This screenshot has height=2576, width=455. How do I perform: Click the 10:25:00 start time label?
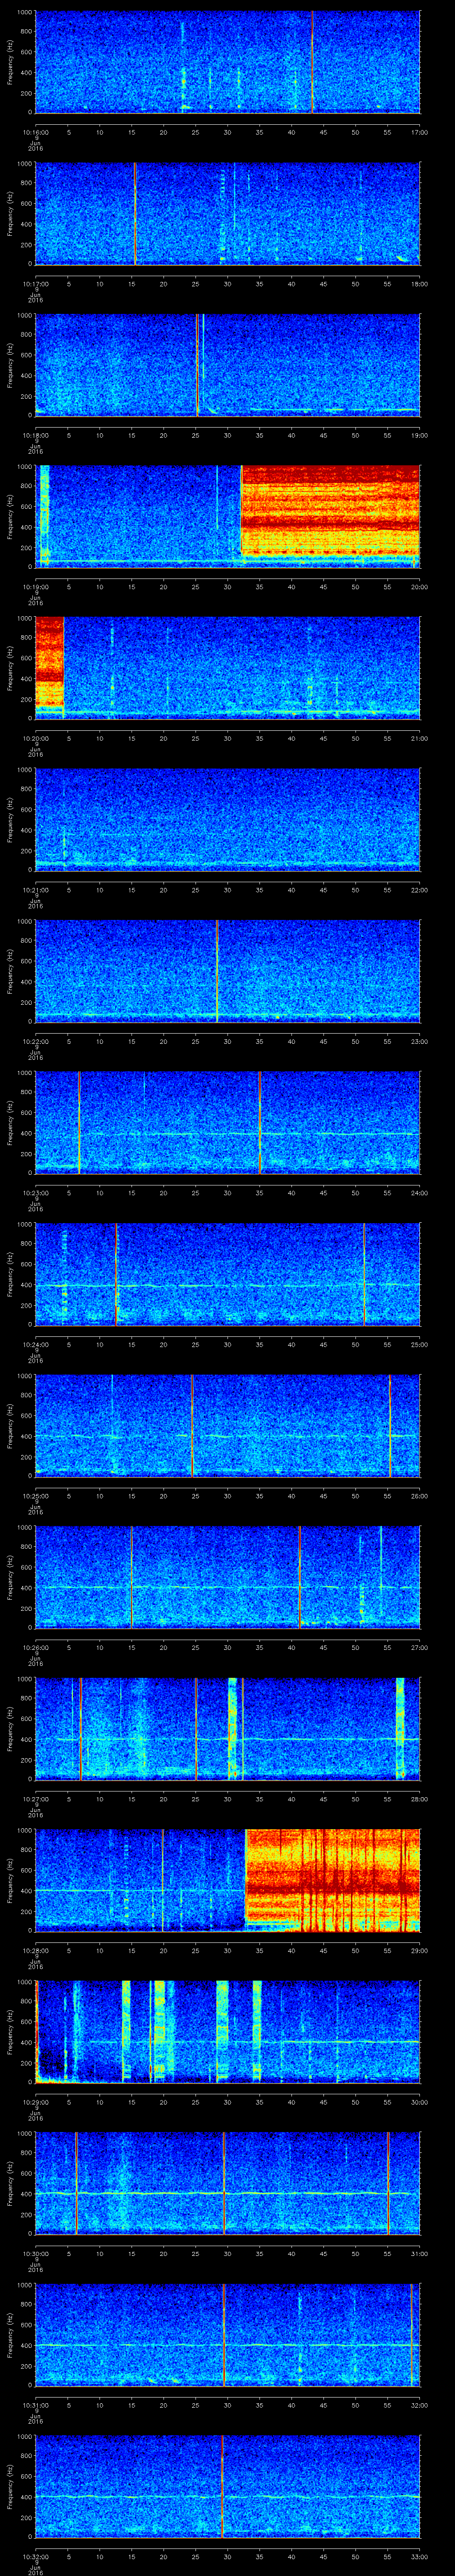[x=36, y=1495]
